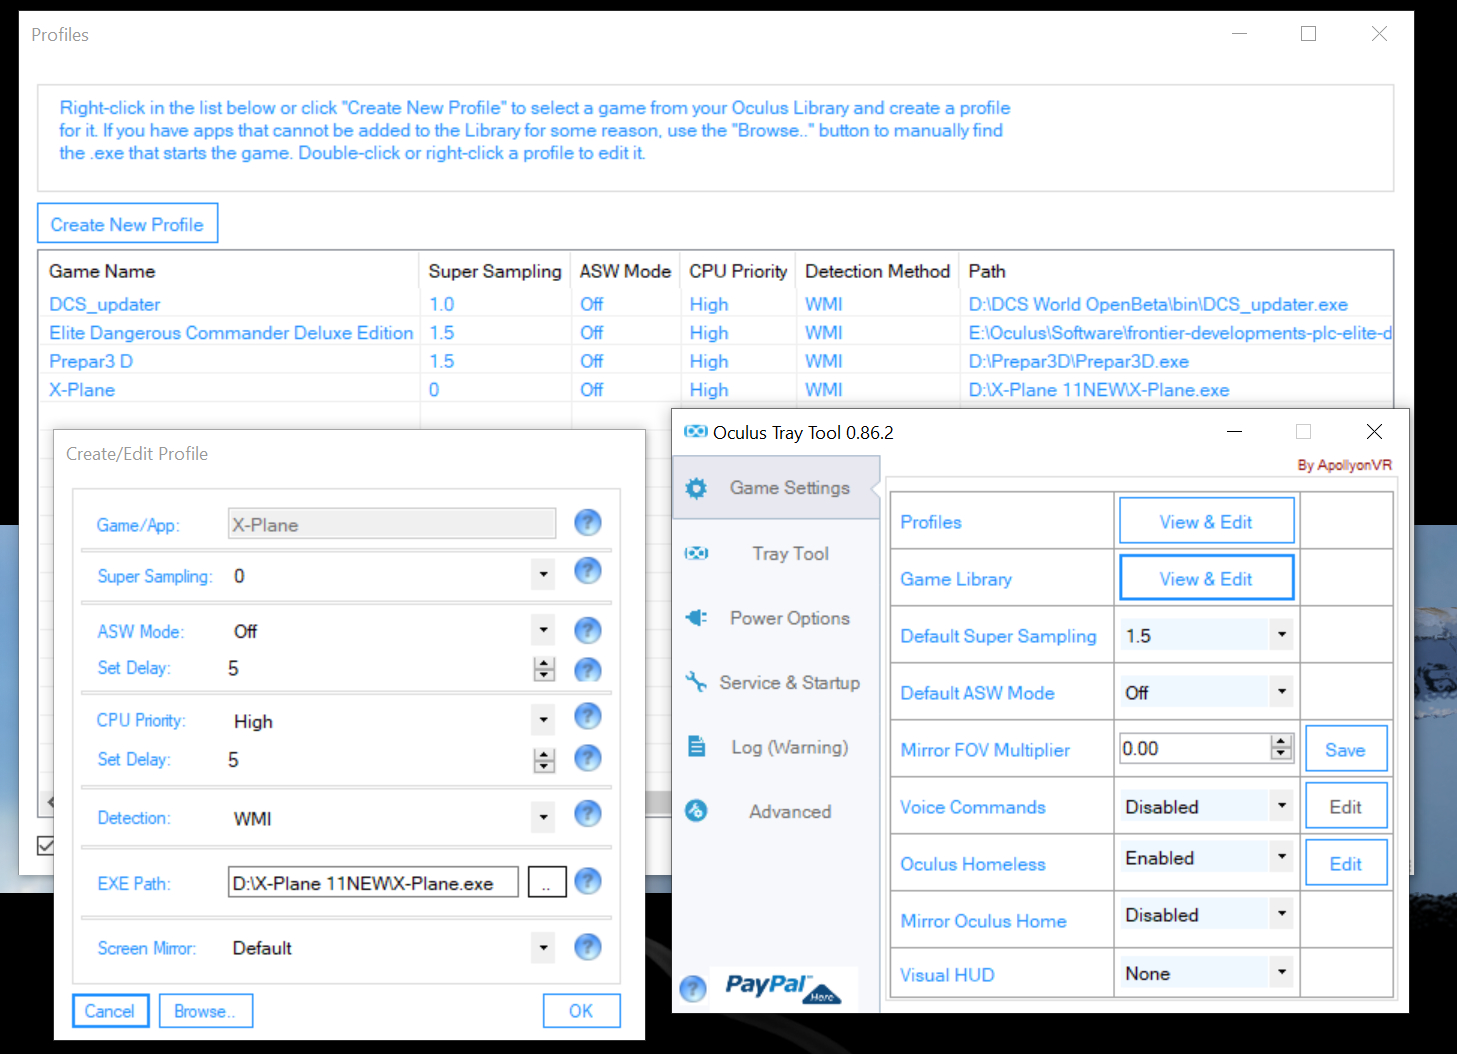Open help icon for CPU Priority
This screenshot has height=1054, width=1457.
point(588,716)
